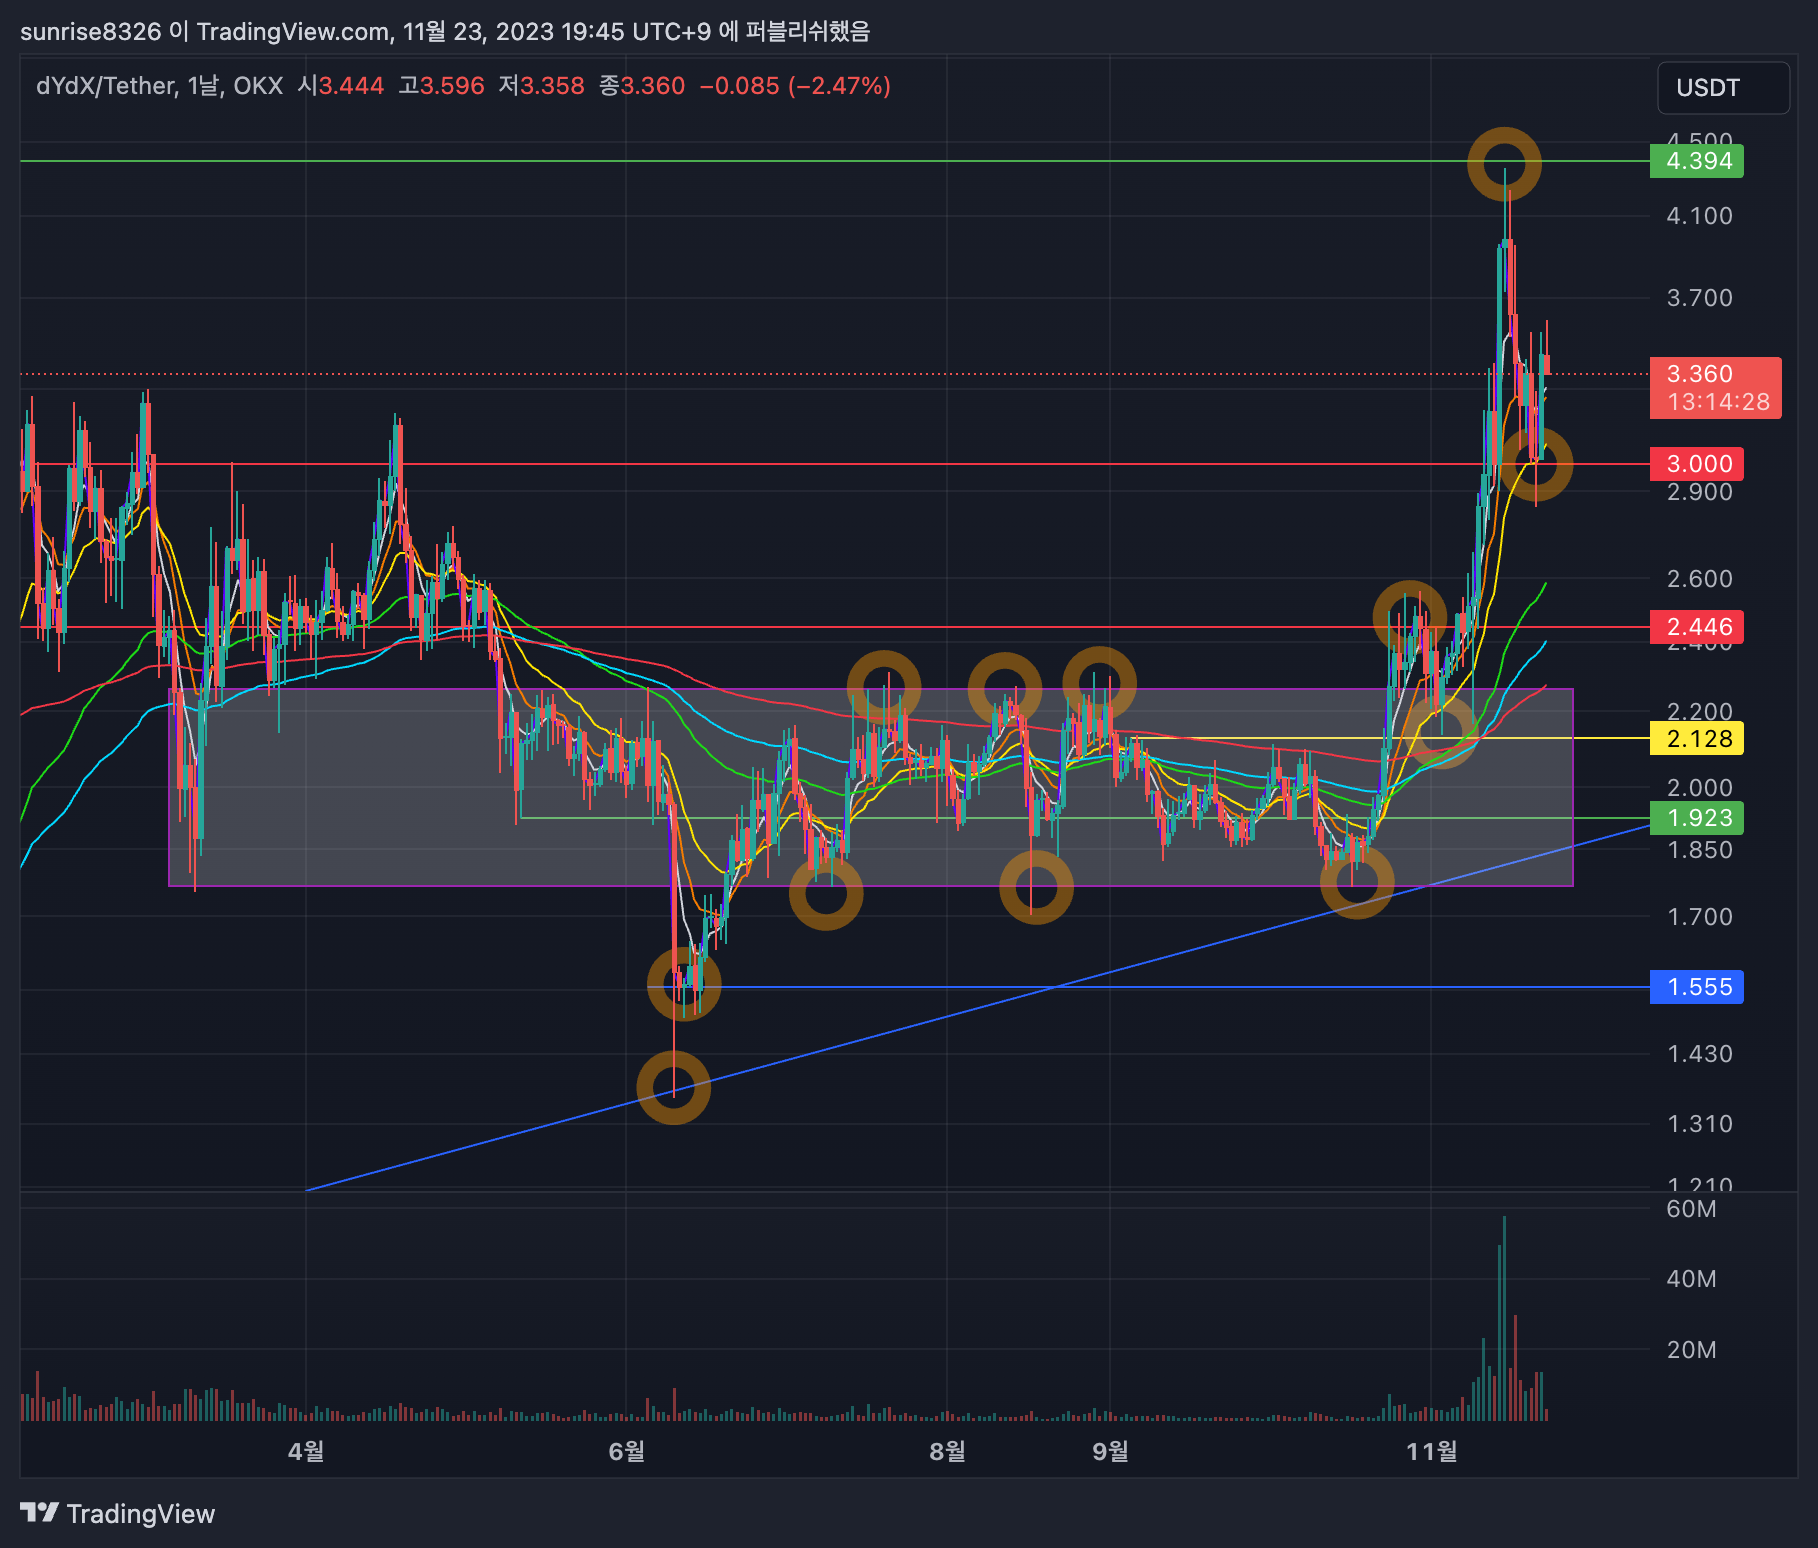The height and width of the screenshot is (1548, 1818).
Task: Click the 2.000 price axis tick
Action: pyautogui.click(x=1699, y=788)
